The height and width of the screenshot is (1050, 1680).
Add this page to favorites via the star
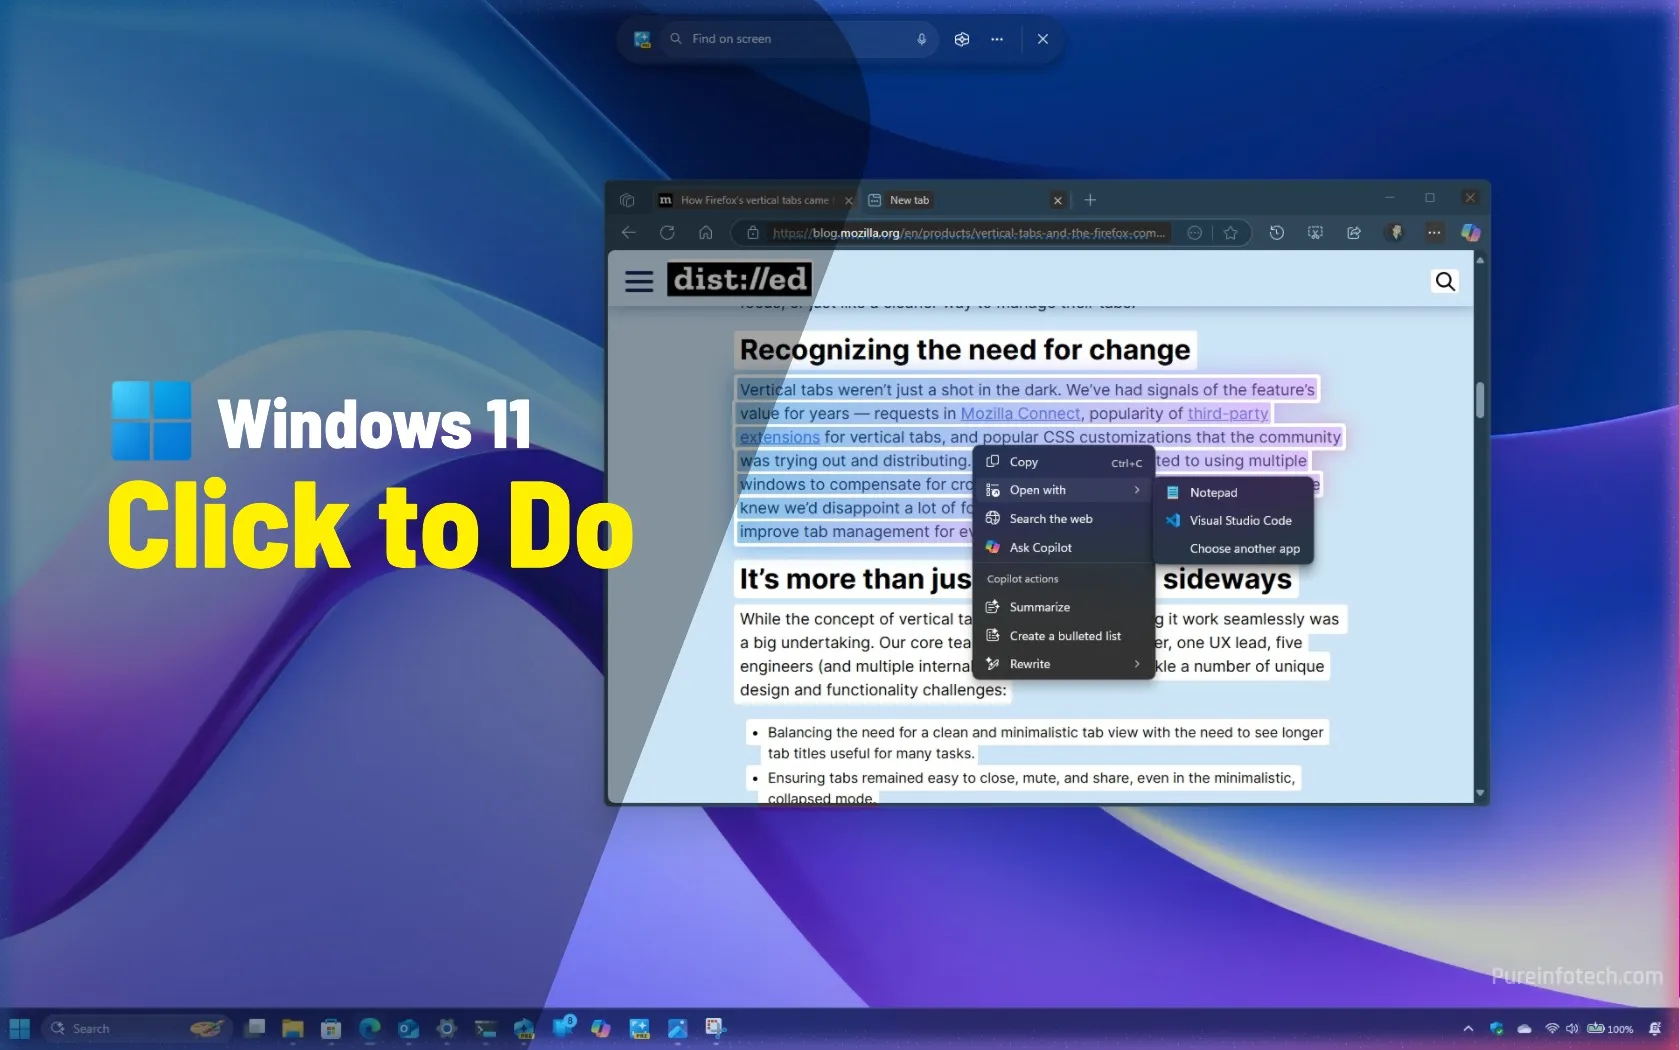click(1230, 233)
